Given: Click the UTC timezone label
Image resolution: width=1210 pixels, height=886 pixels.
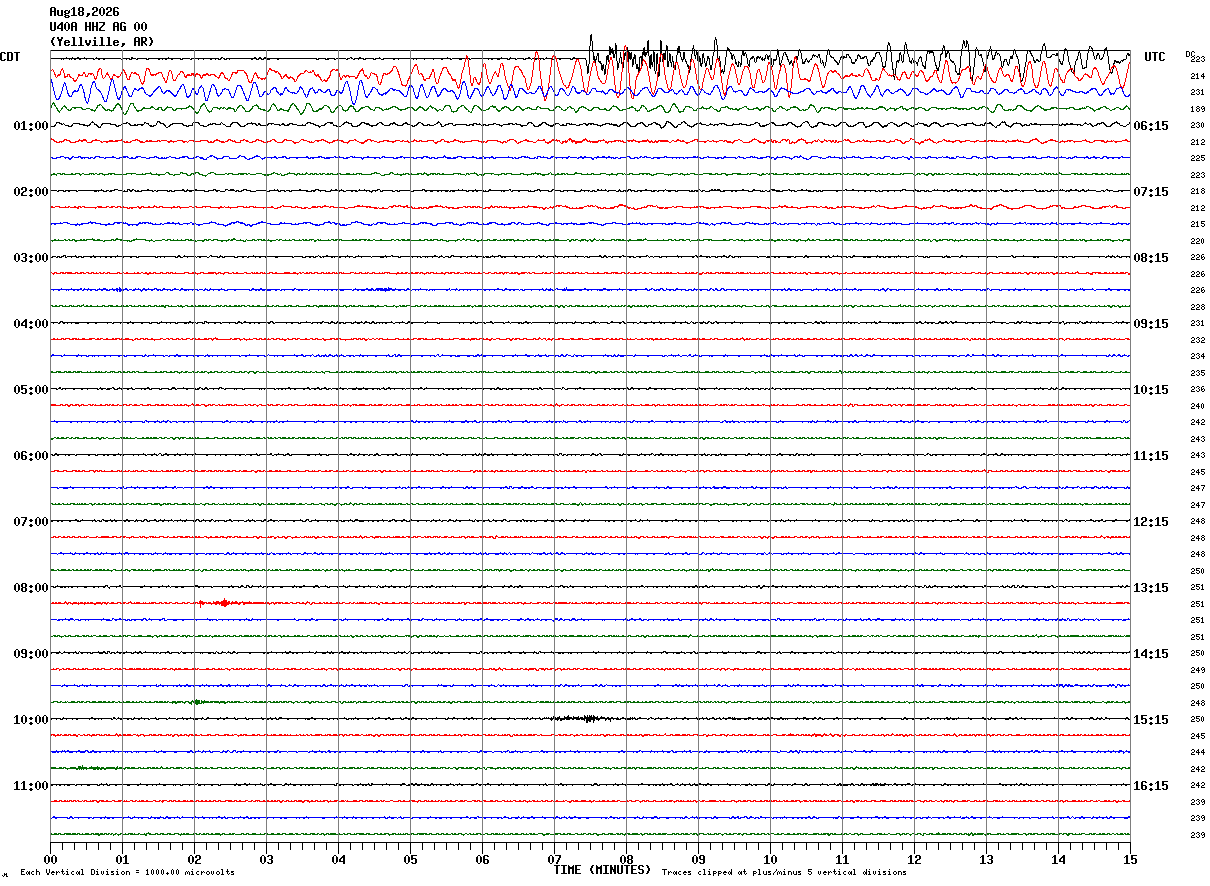Looking at the screenshot, I should 1155,57.
